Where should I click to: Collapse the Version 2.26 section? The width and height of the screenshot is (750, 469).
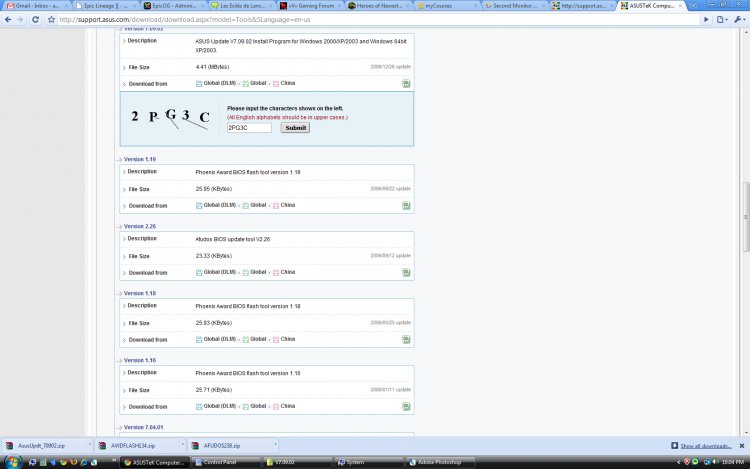[140, 226]
